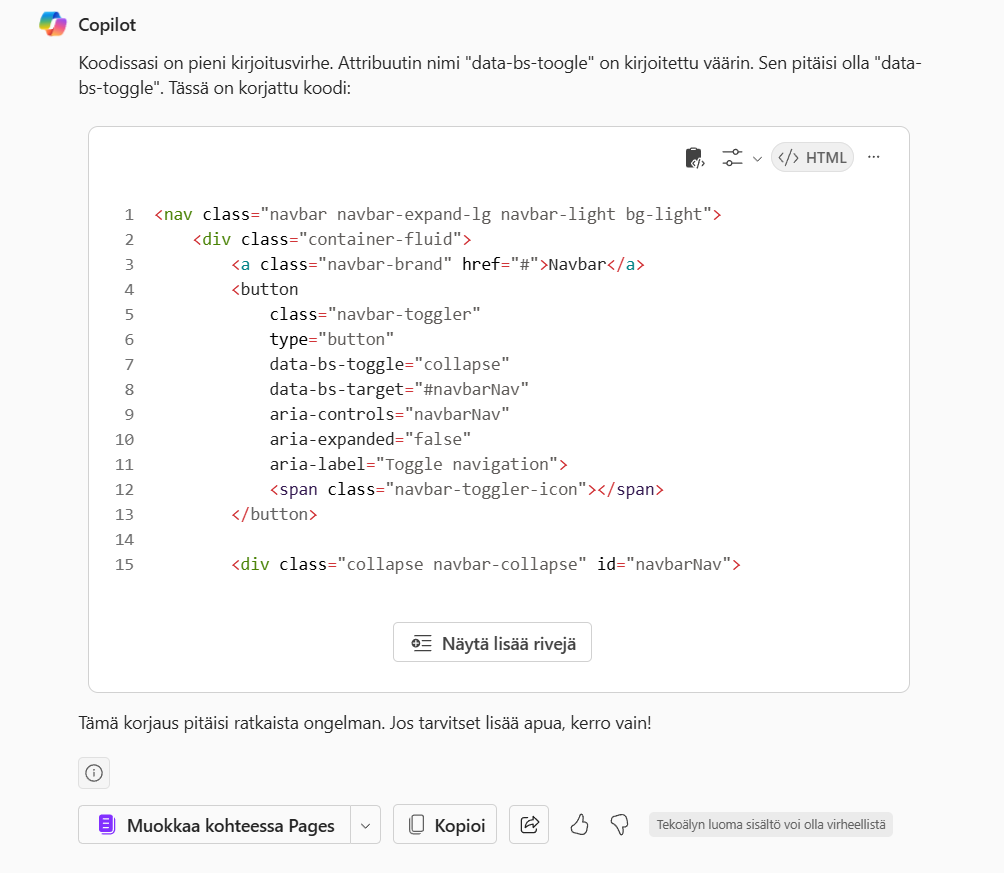
Task: Click the info circle icon
Action: [x=94, y=772]
